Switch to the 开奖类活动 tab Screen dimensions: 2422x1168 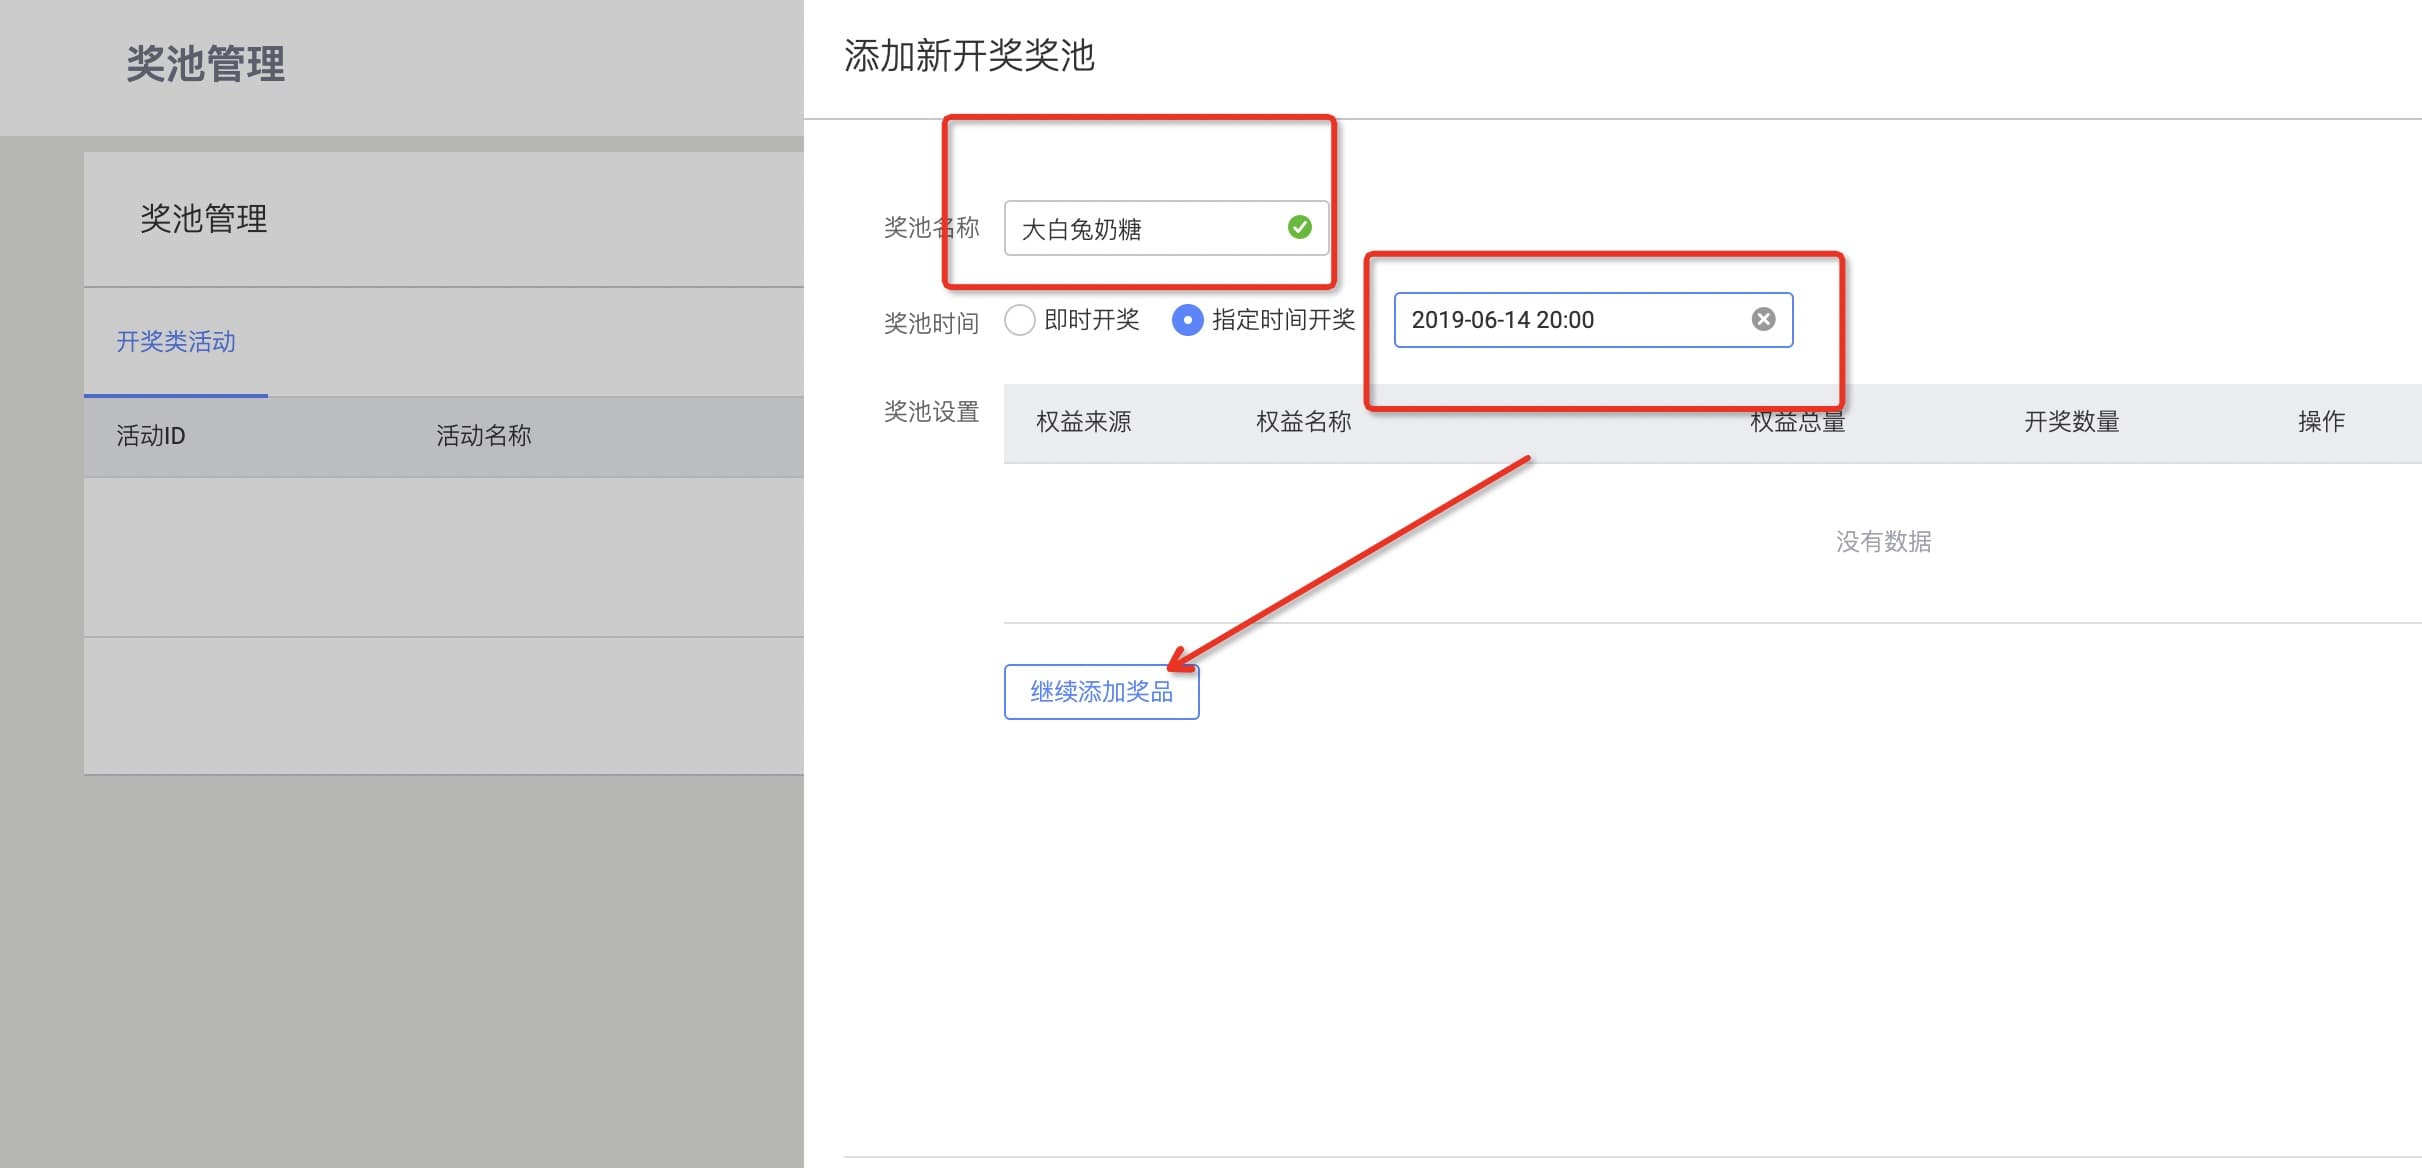pos(176,341)
